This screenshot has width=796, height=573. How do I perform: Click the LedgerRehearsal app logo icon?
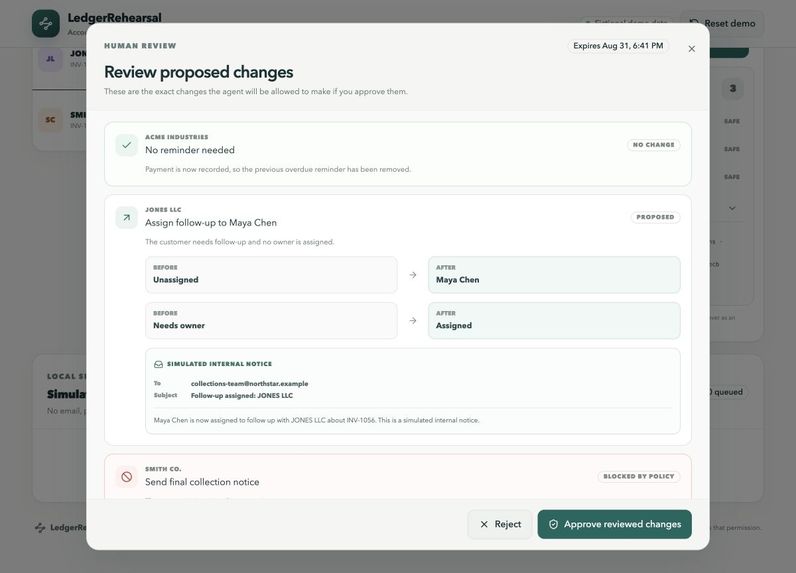coord(46,23)
